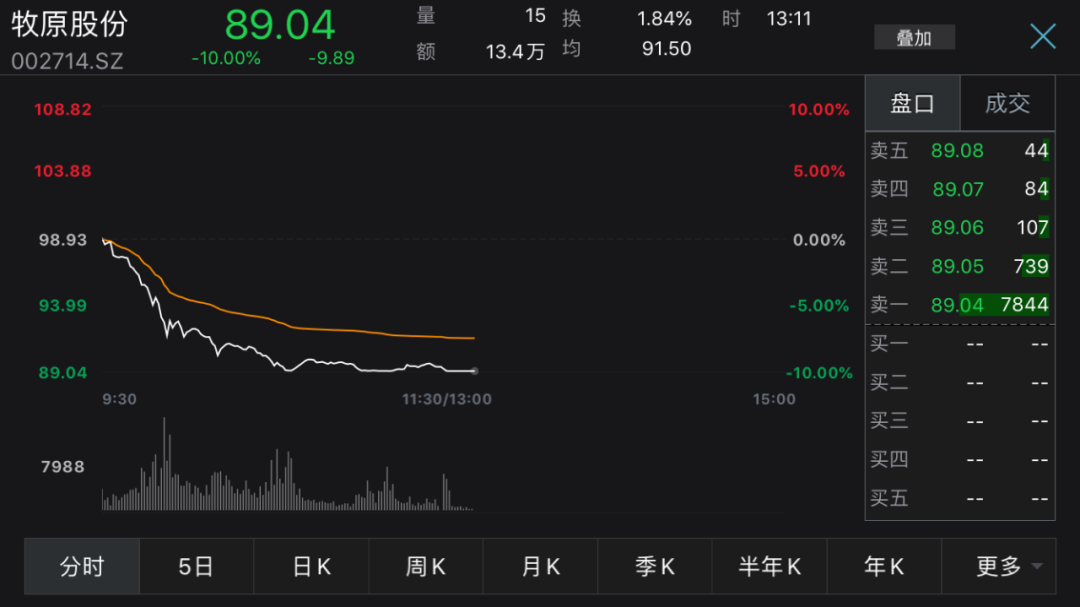
Task: Click the 93.99 price axis label
Action: 63,305
